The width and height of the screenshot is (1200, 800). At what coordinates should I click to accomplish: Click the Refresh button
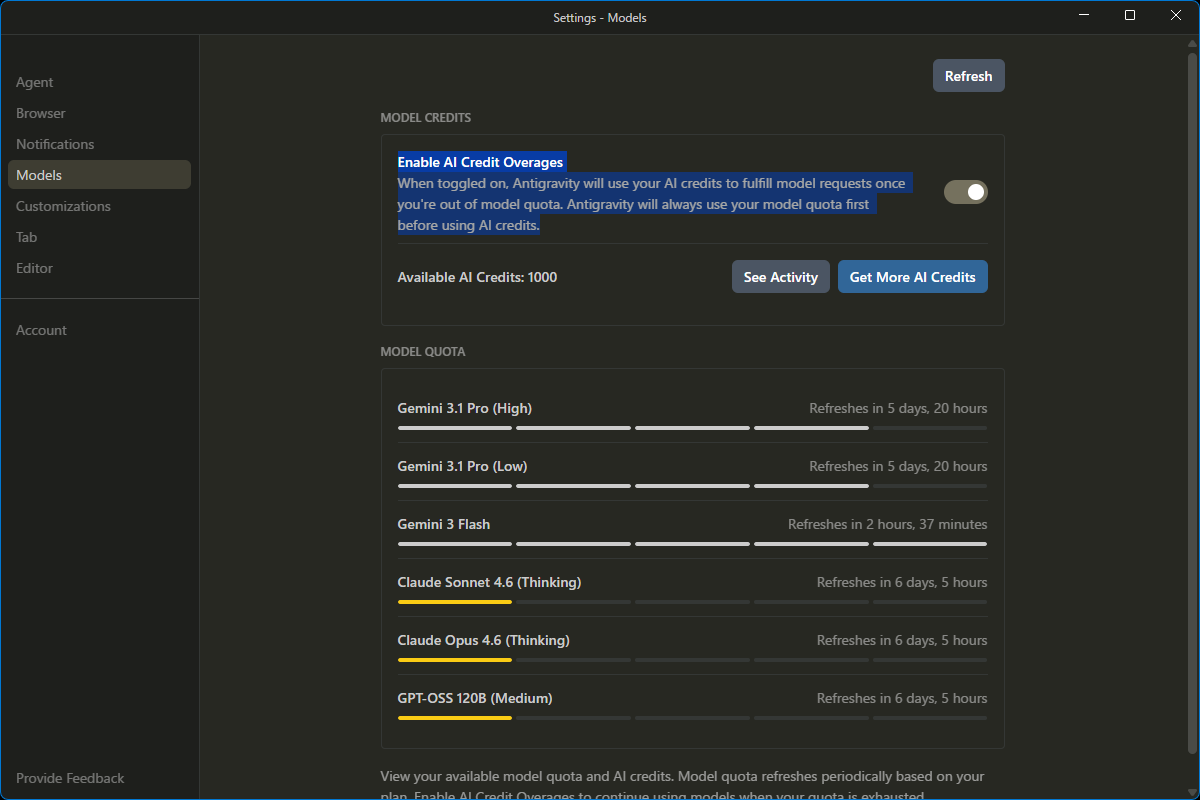(968, 76)
